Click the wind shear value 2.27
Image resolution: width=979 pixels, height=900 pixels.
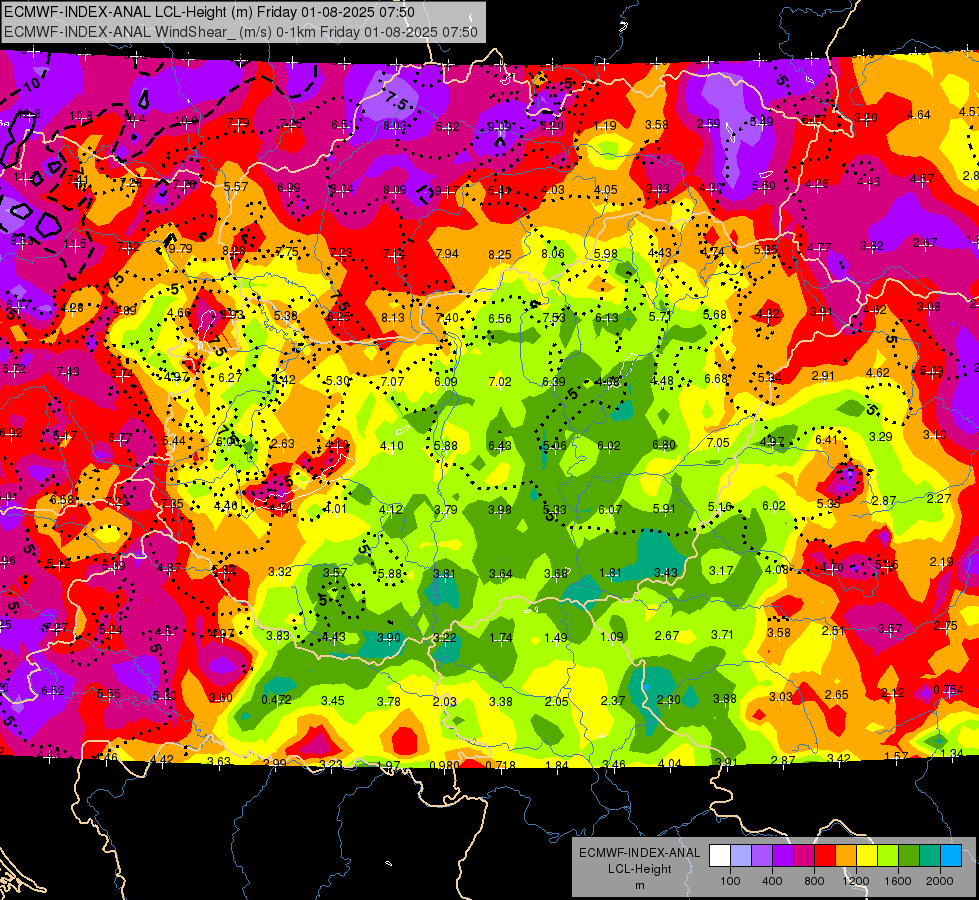(x=938, y=498)
